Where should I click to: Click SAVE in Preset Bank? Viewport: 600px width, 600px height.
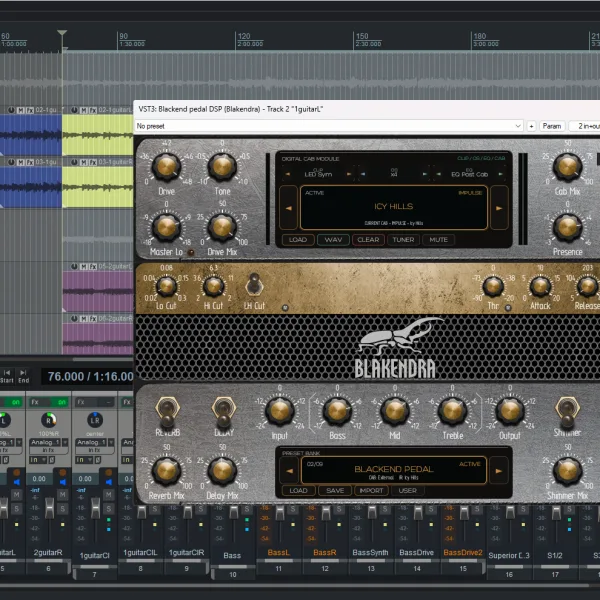click(335, 490)
